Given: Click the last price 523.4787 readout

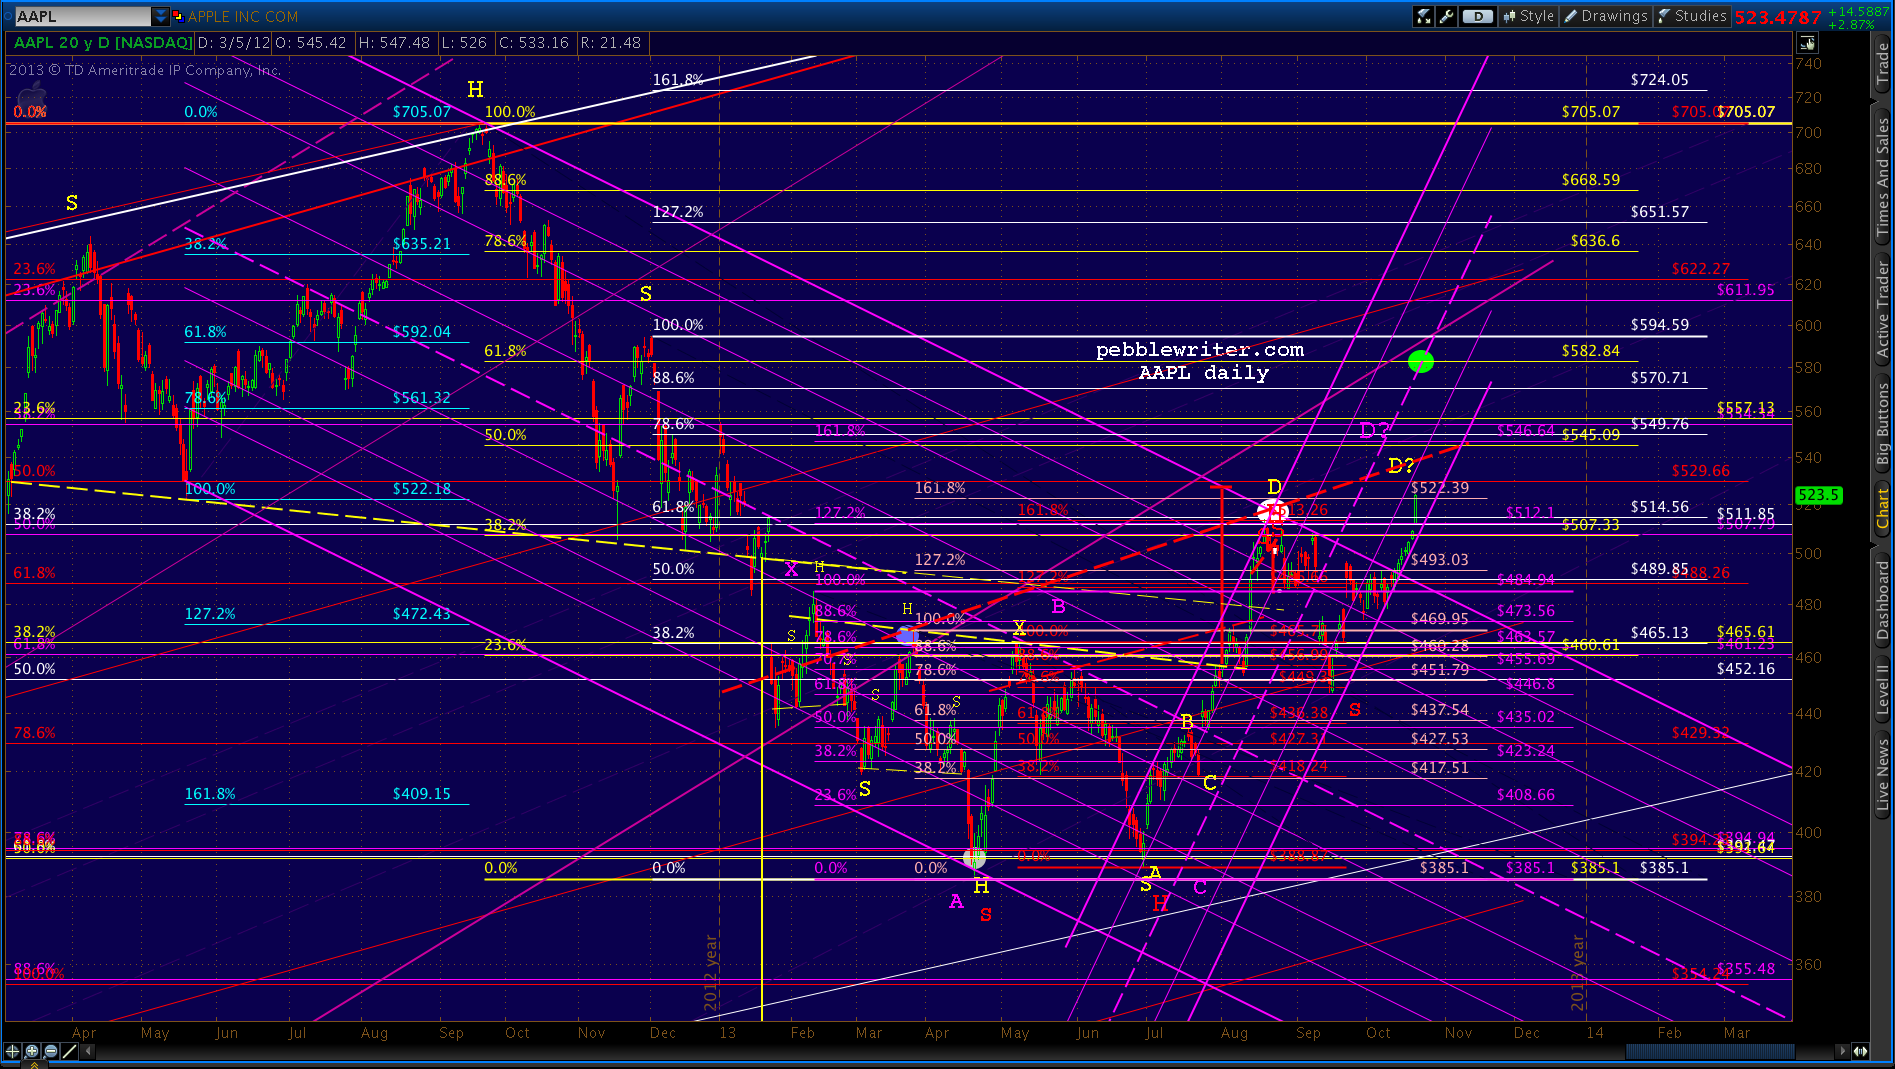Looking at the screenshot, I should pyautogui.click(x=1778, y=17).
